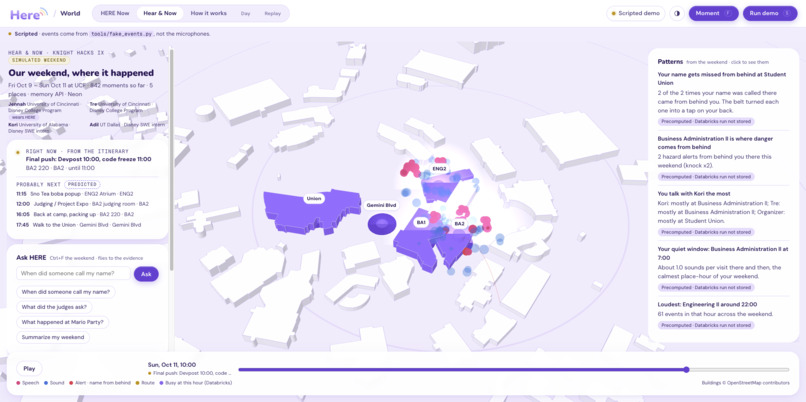Click the Route legend dot
806x402 pixels.
137,383
